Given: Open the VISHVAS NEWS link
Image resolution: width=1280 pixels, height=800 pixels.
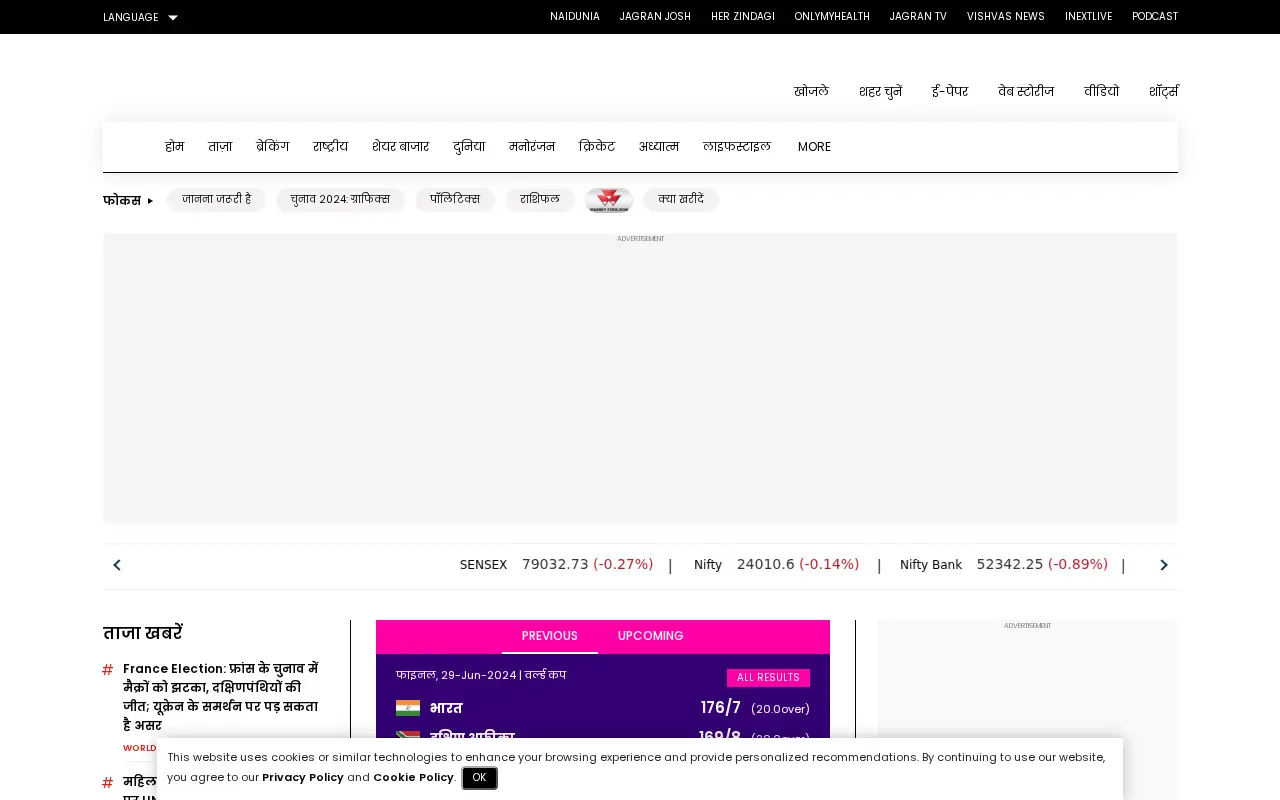Looking at the screenshot, I should click(x=1006, y=17).
